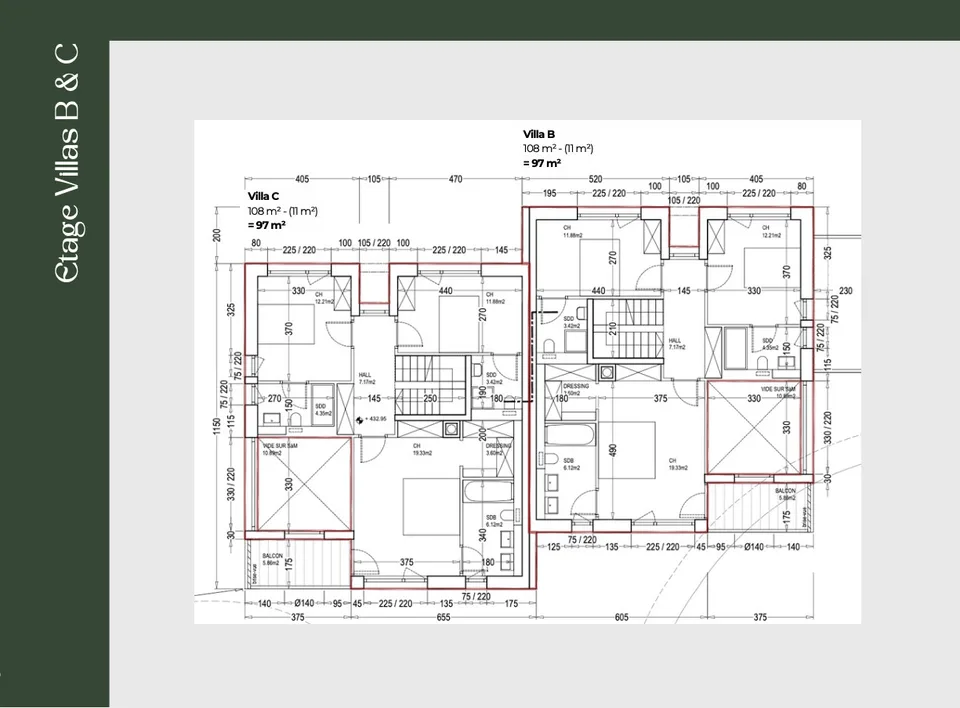Screen dimensions: 960x708
Task: Click "108 m² - (11 m²)" under Villa B
Action: (558, 148)
